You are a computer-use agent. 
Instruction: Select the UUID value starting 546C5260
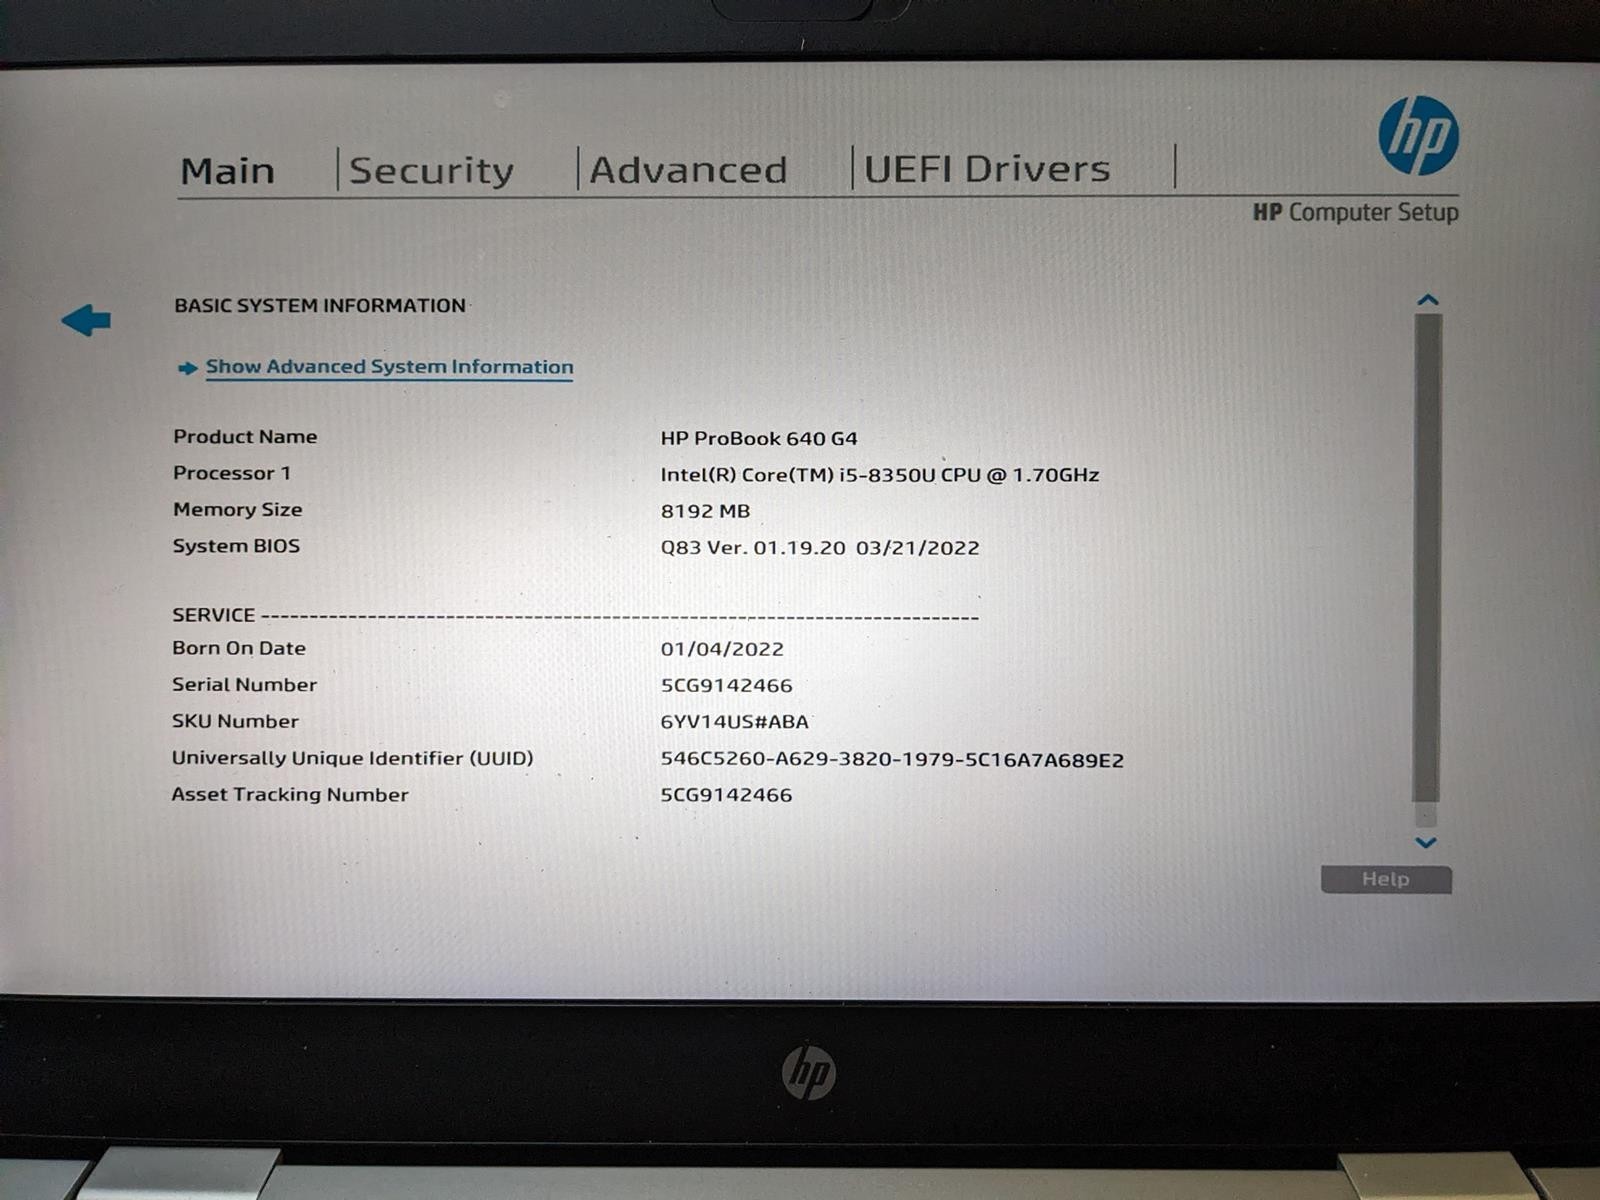tap(892, 760)
